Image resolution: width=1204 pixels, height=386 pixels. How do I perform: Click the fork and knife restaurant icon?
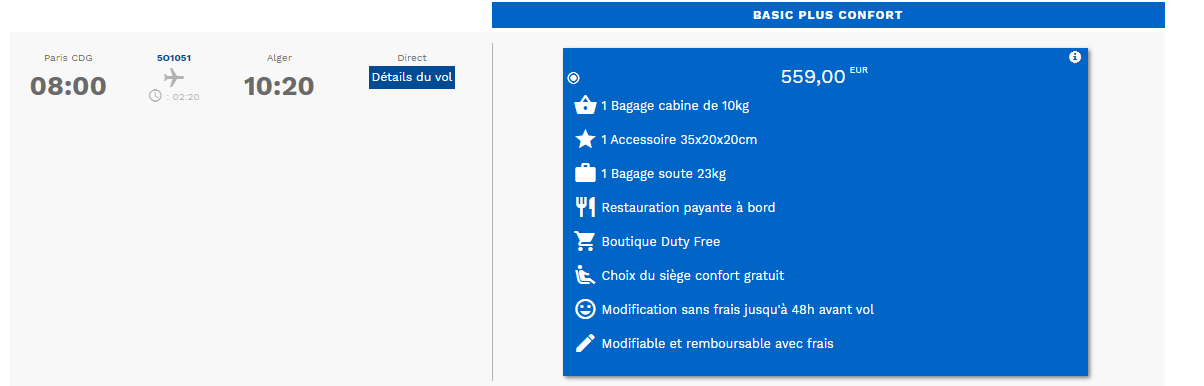pyautogui.click(x=585, y=207)
